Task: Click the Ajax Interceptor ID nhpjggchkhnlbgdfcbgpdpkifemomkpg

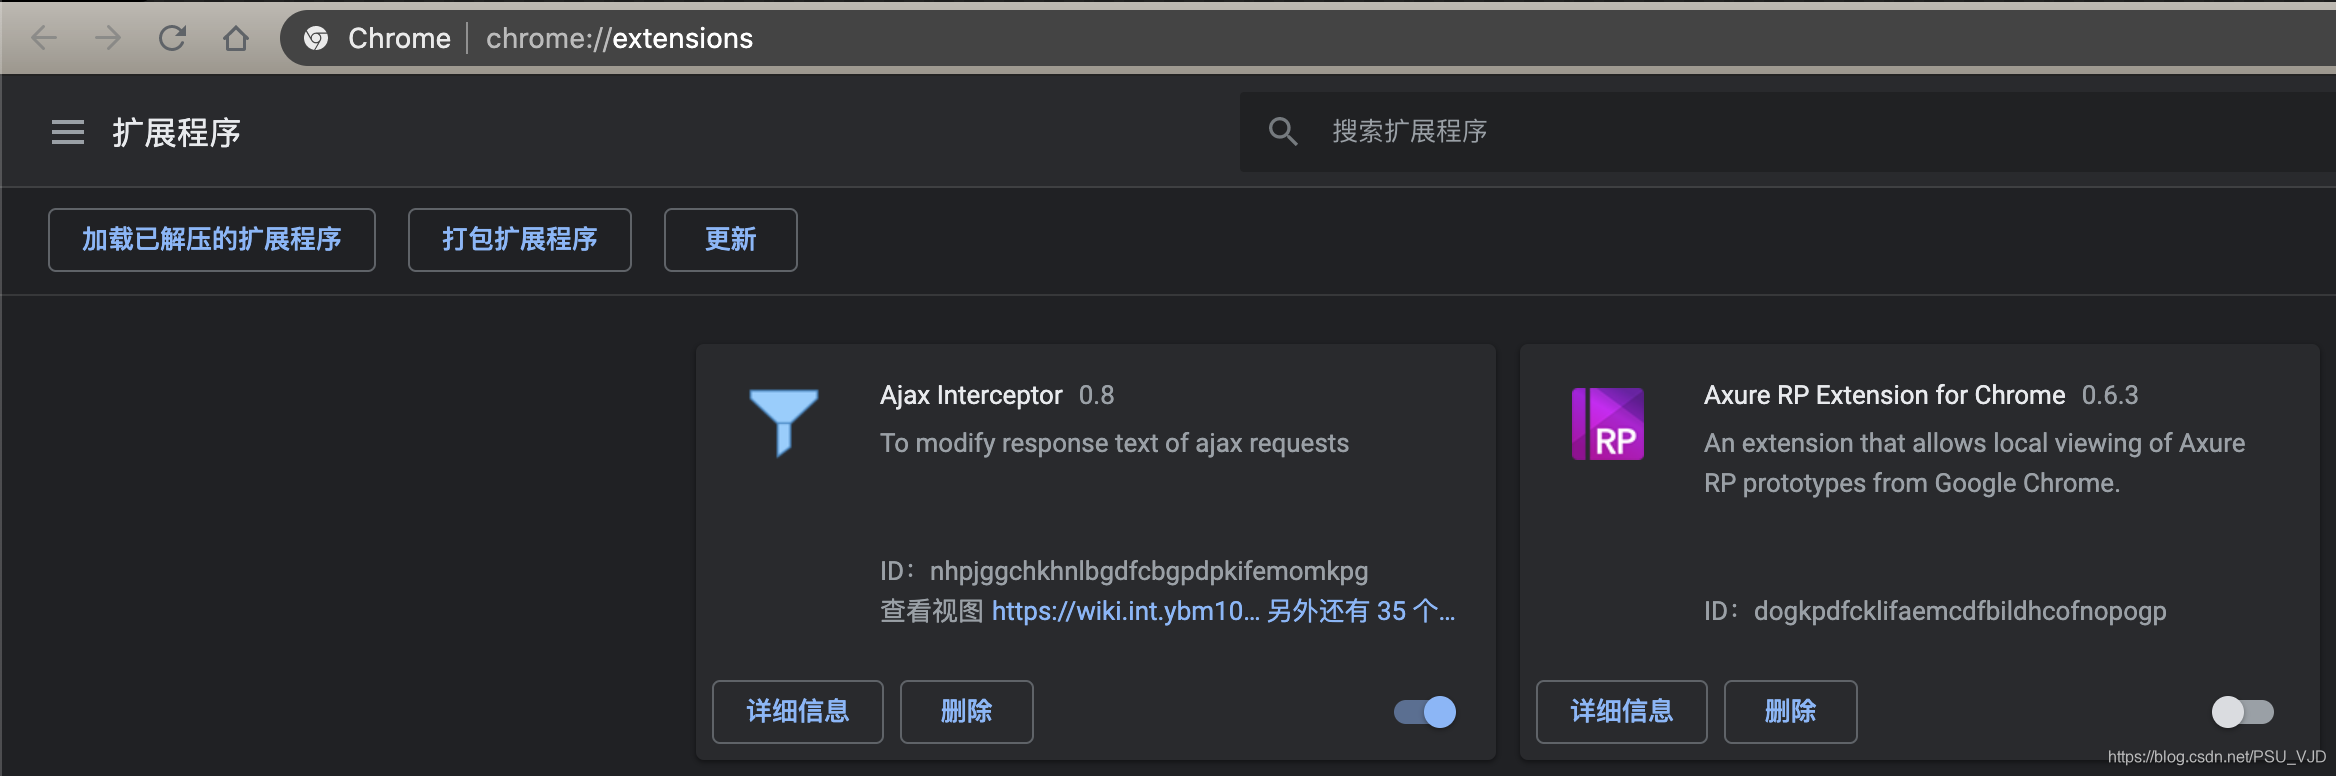Action: (x=1149, y=571)
